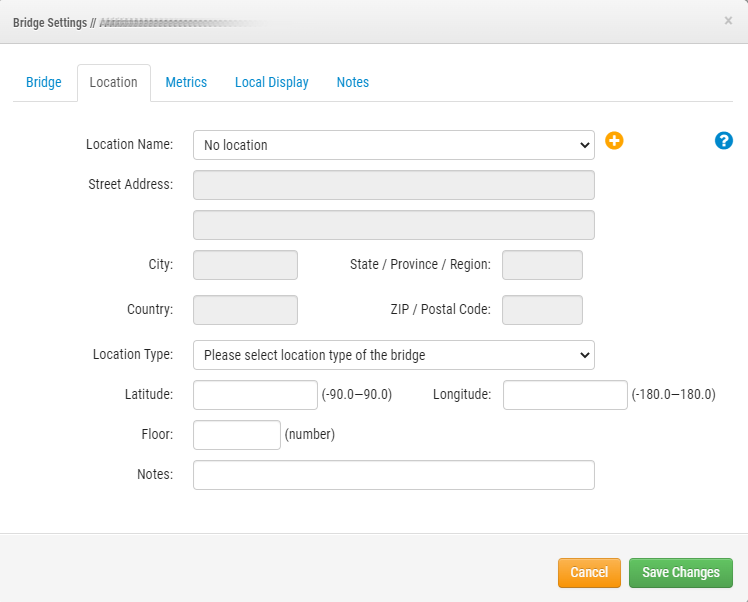
Task: Click the City input field
Action: (x=245, y=265)
